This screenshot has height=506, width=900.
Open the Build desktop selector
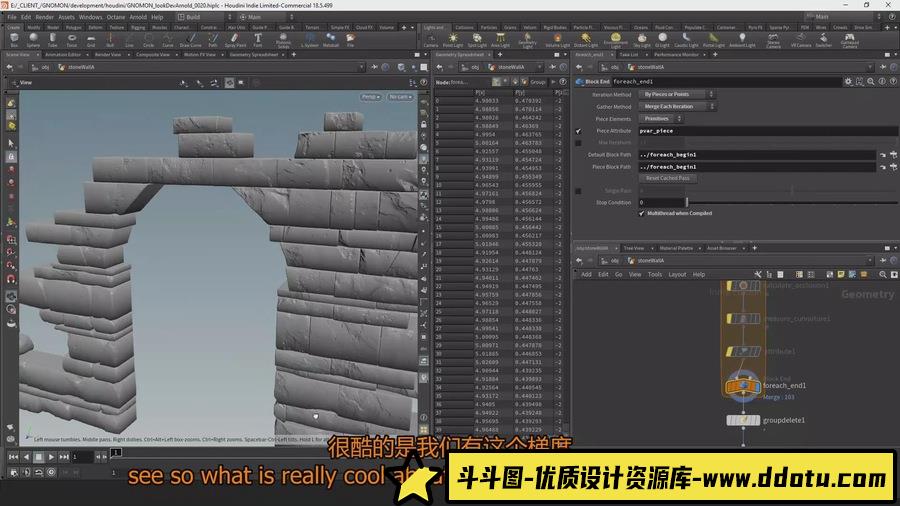[x=204, y=17]
